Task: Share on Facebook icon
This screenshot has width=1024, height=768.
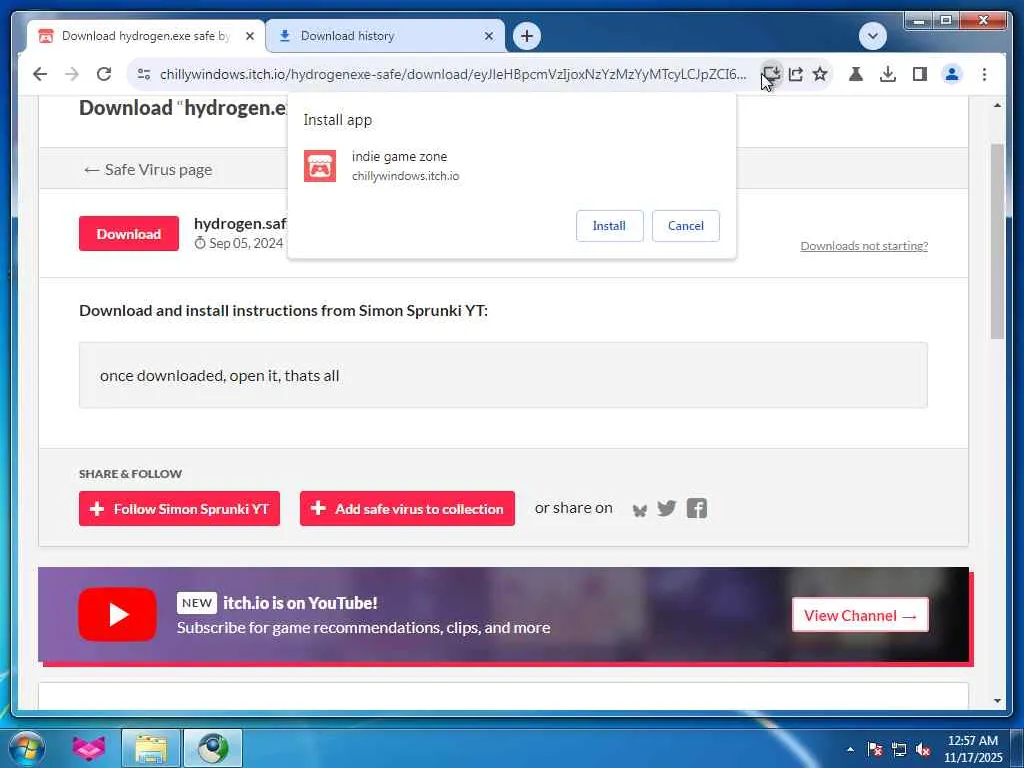Action: [697, 509]
